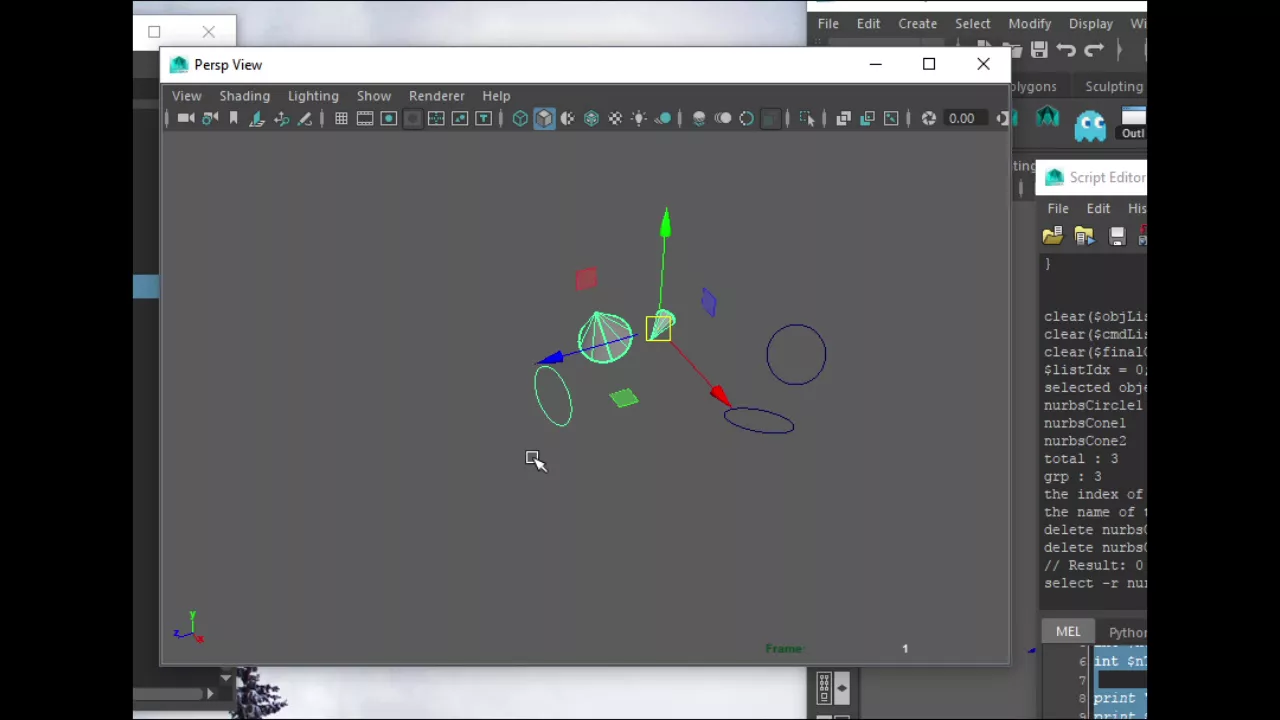Toggle Motion Blur icon
The image size is (1280, 720).
[723, 119]
